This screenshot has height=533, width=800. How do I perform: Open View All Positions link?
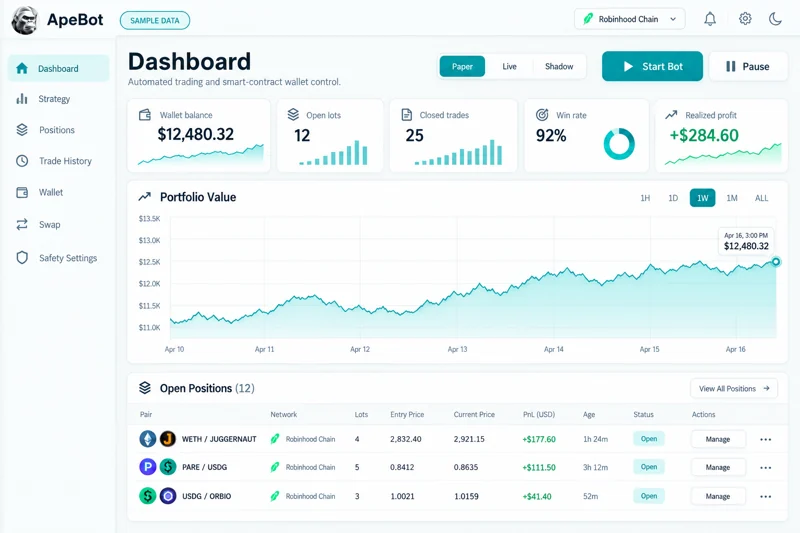click(x=734, y=389)
